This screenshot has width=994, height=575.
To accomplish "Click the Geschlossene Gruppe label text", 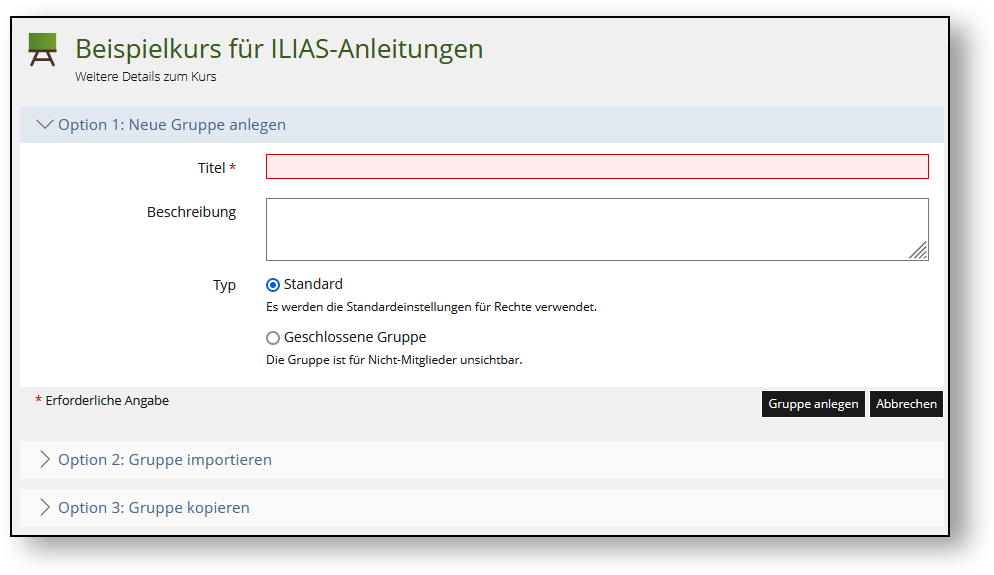I will [x=355, y=337].
